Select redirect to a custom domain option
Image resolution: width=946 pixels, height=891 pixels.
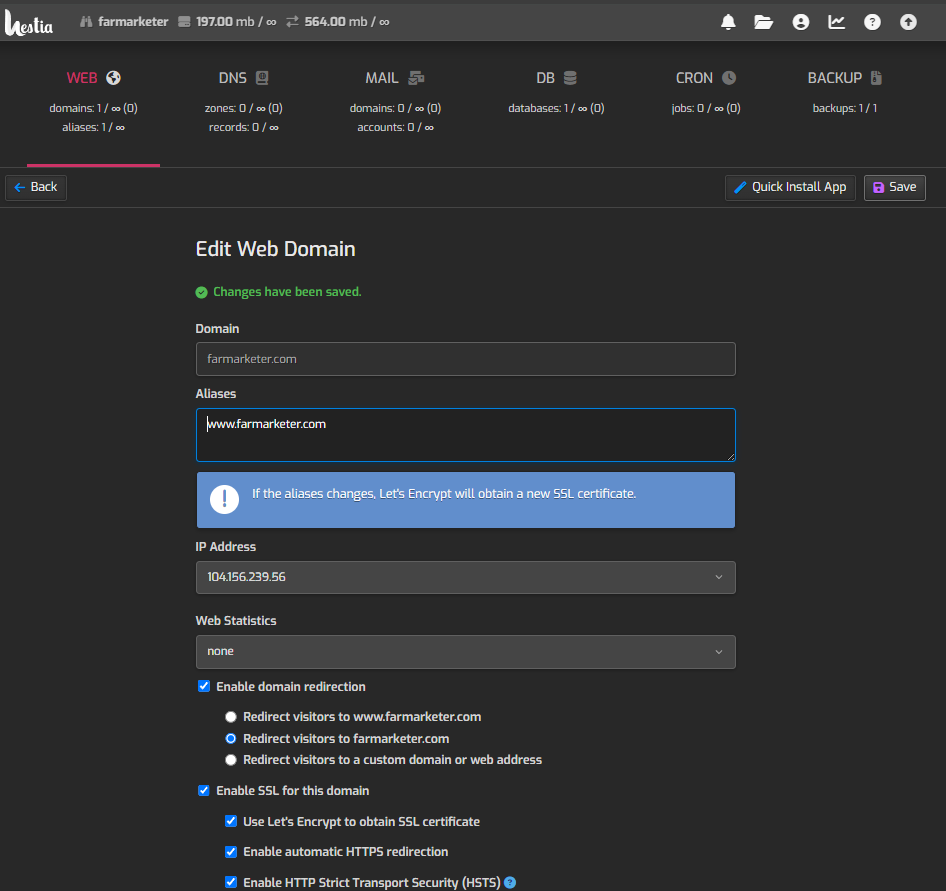[x=230, y=760]
